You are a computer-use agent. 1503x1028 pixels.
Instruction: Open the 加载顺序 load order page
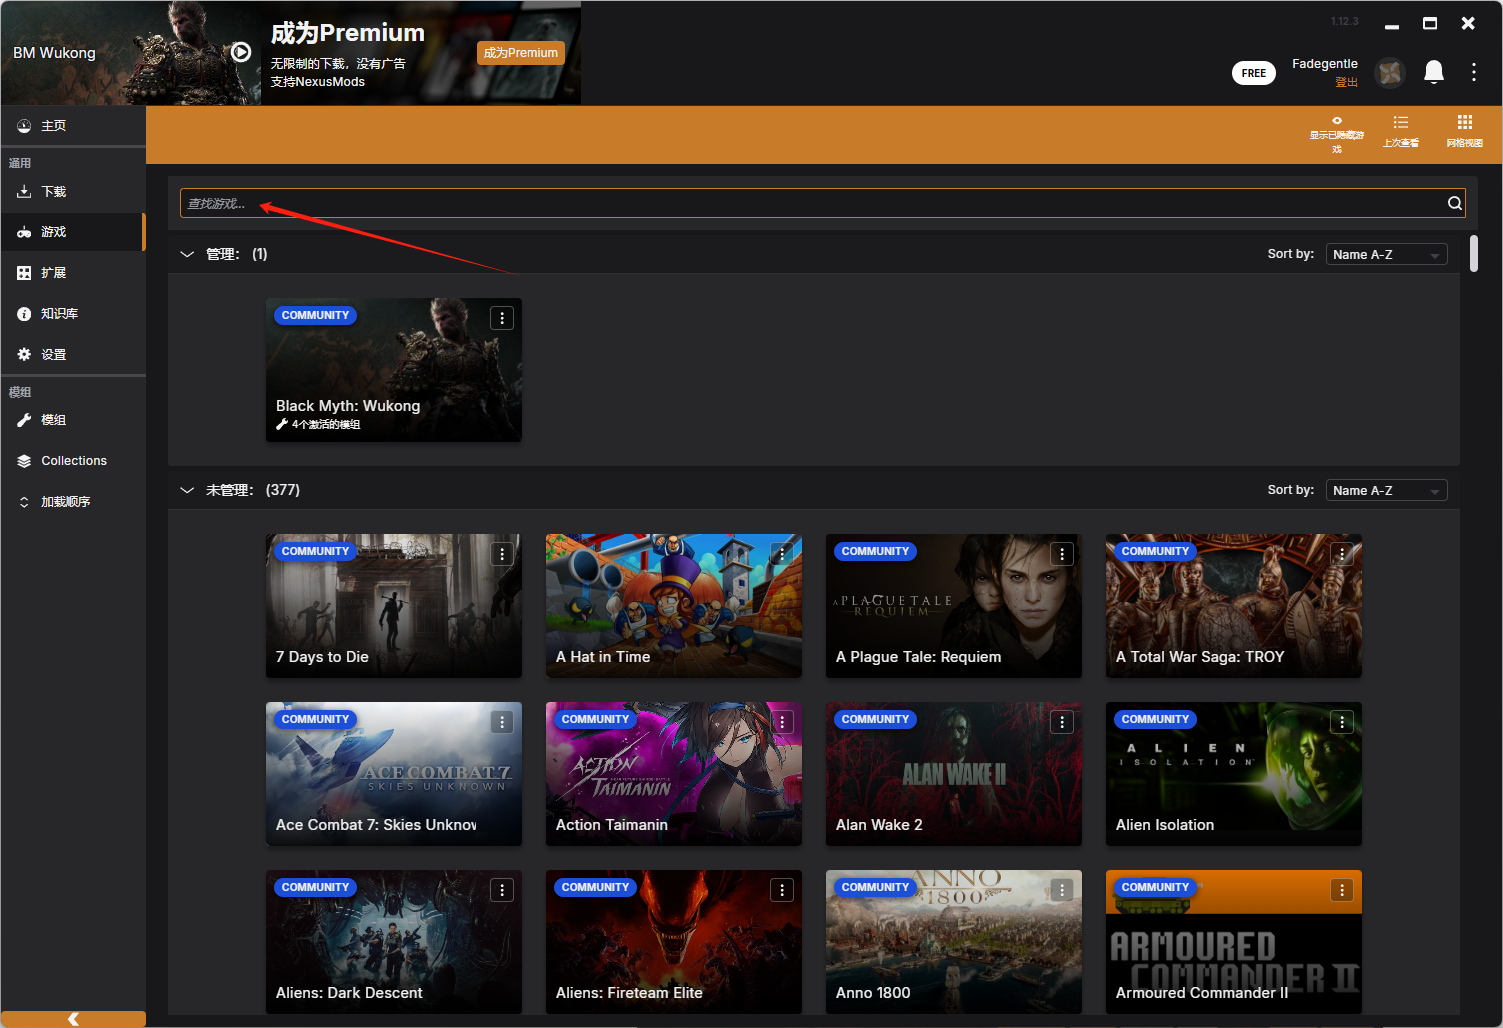pos(73,502)
